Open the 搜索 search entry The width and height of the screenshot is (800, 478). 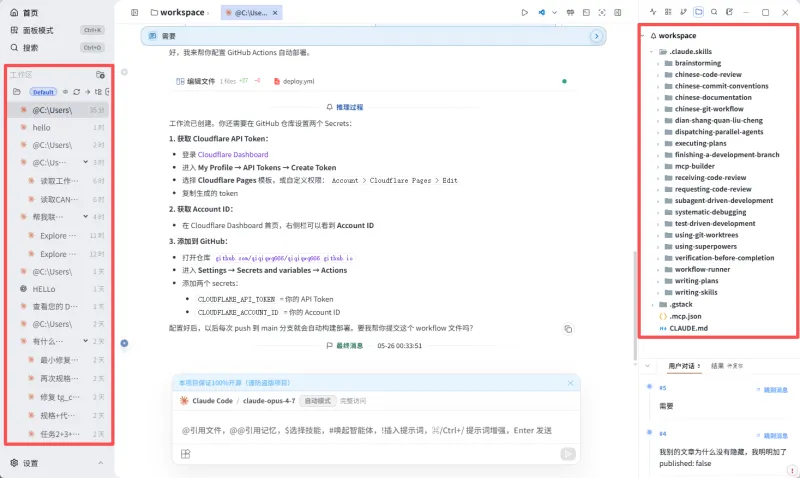tap(57, 47)
